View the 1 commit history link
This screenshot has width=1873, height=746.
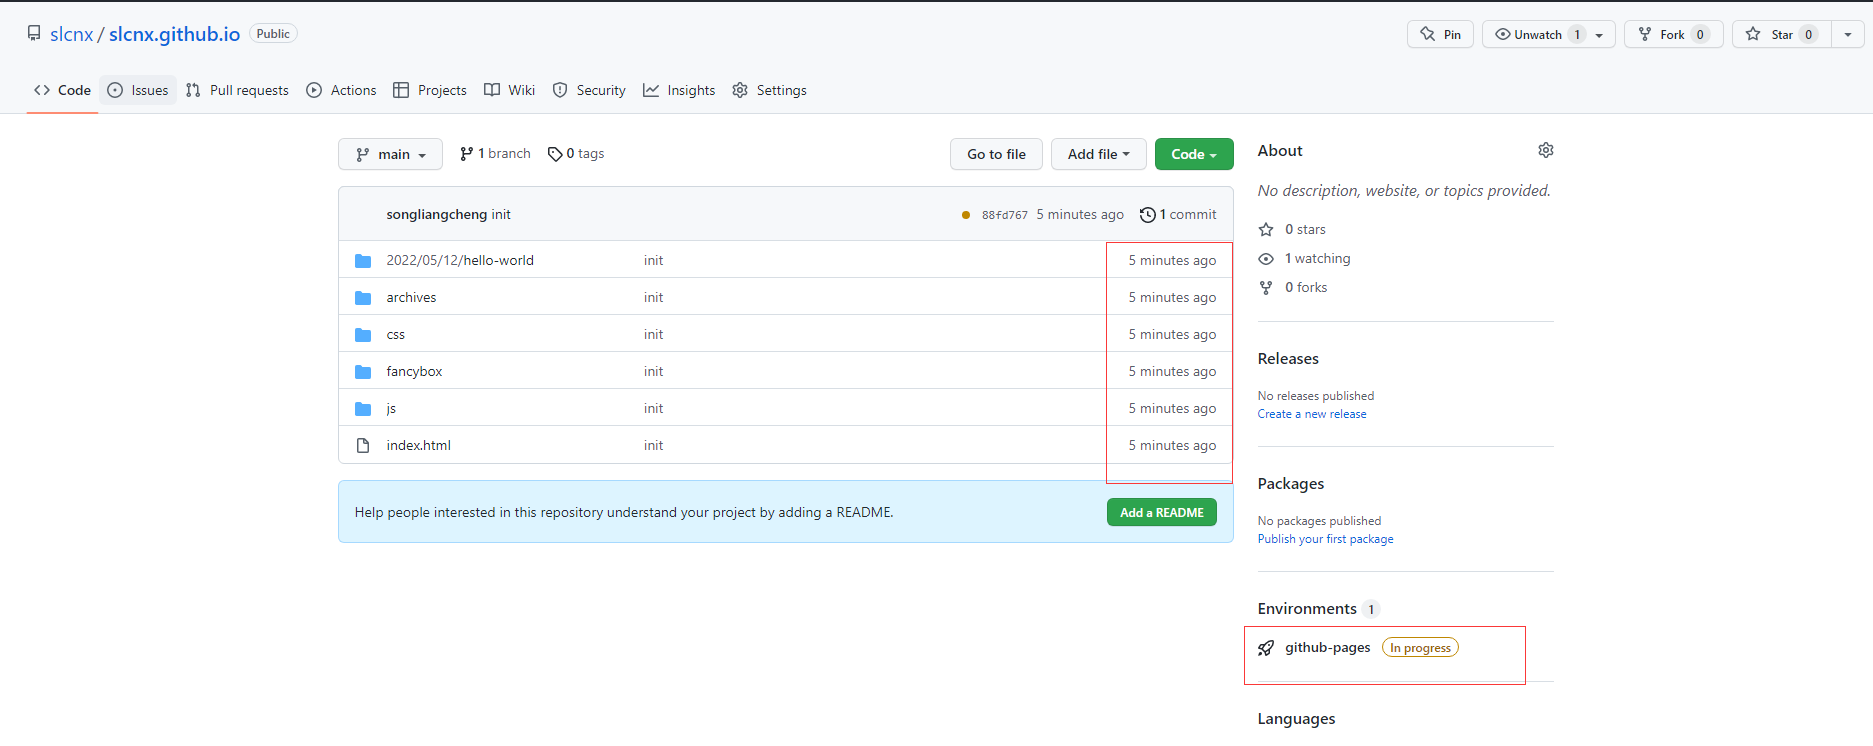1178,214
